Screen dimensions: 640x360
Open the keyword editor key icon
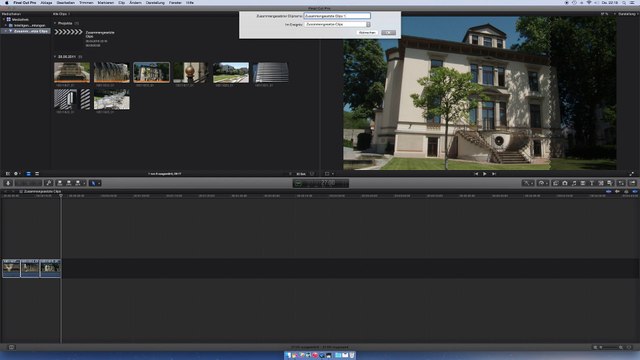coord(49,183)
